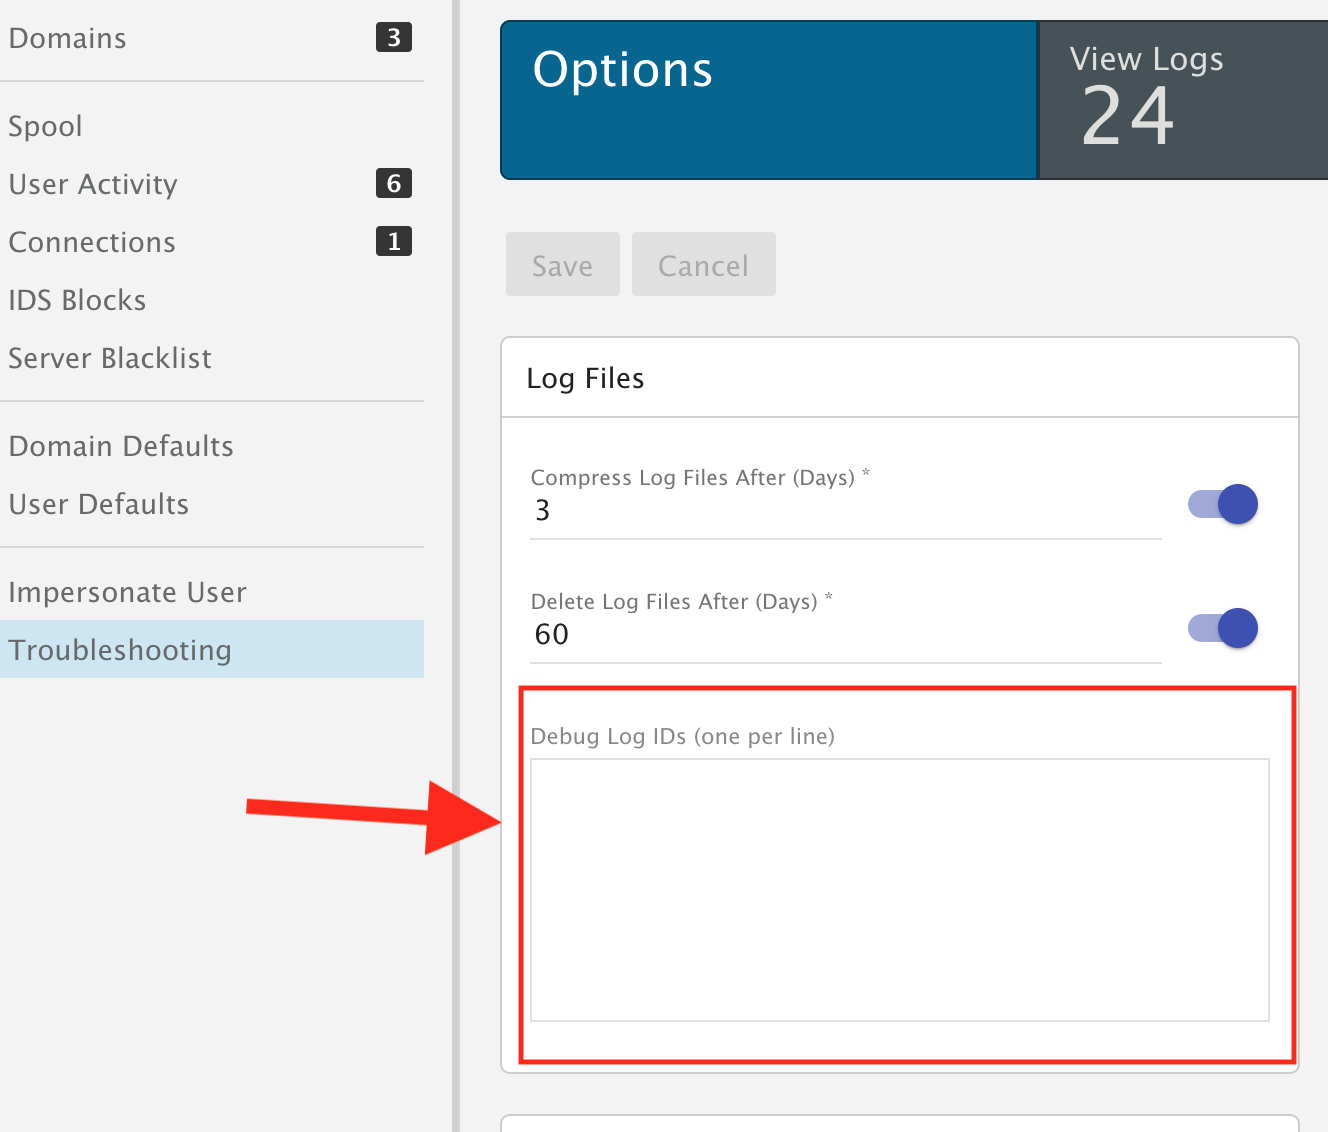Switch to the View Logs tab
The image size is (1328, 1132).
[1183, 100]
